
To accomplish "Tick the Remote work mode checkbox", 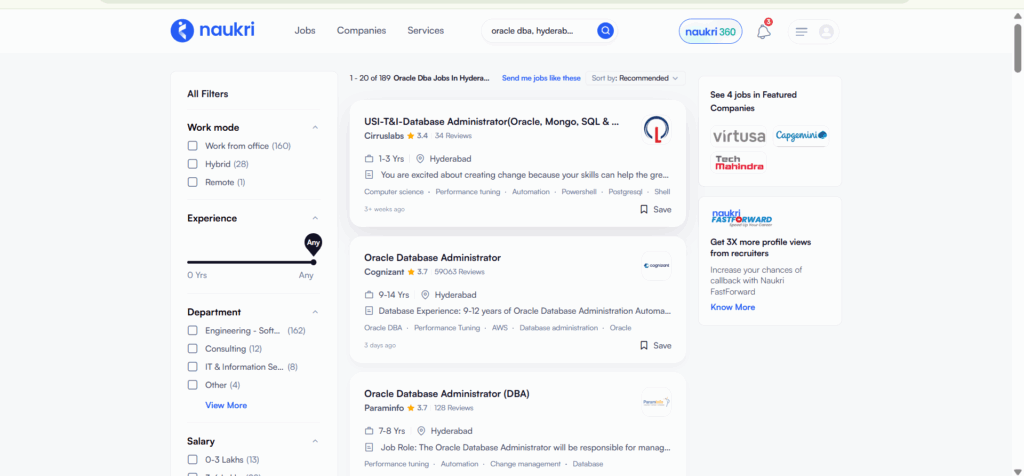I will click(x=193, y=182).
